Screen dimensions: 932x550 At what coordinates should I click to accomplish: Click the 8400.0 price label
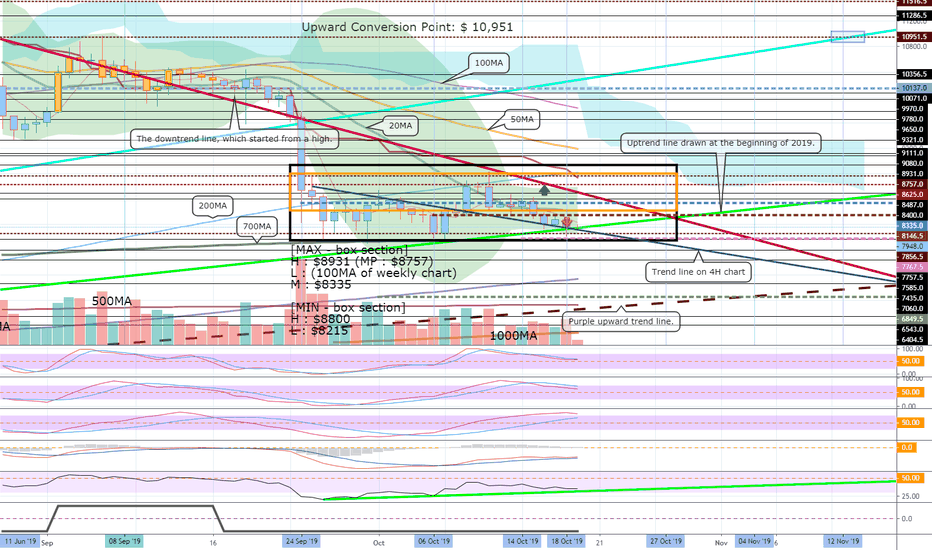[912, 215]
